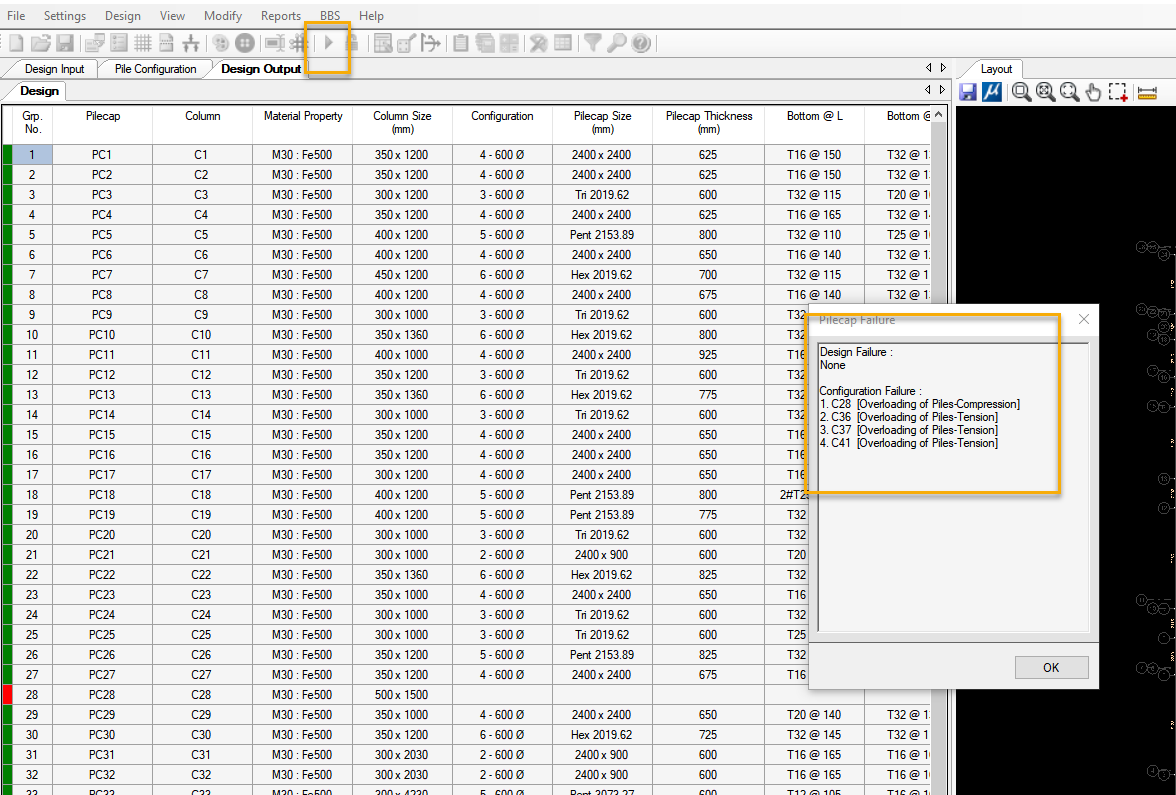1176x795 pixels.
Task: Click the branching arrow icon in the toolbar
Action: 430,43
